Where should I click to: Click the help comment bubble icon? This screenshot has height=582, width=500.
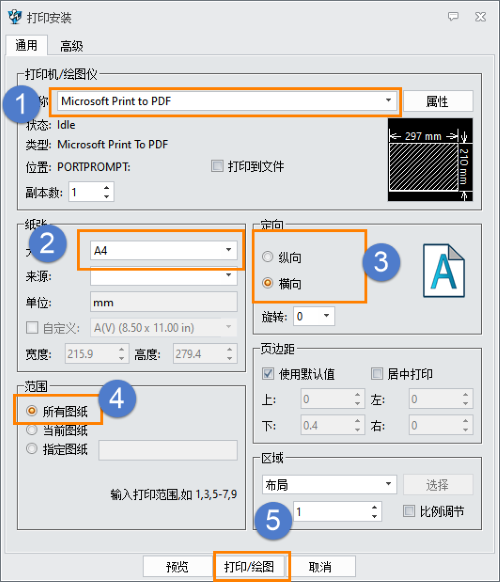[453, 17]
